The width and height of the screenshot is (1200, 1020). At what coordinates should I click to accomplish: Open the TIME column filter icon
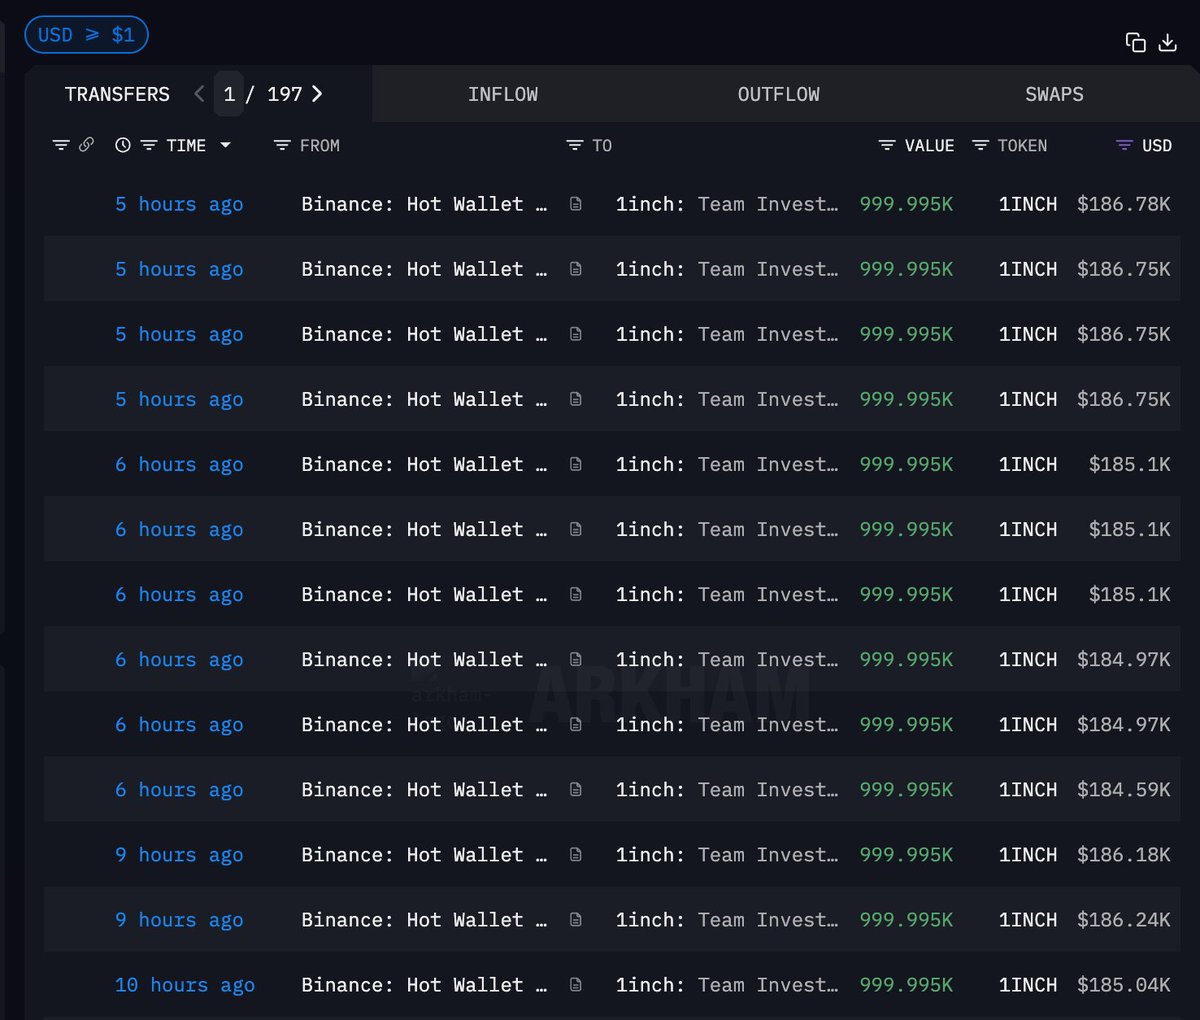pos(149,145)
